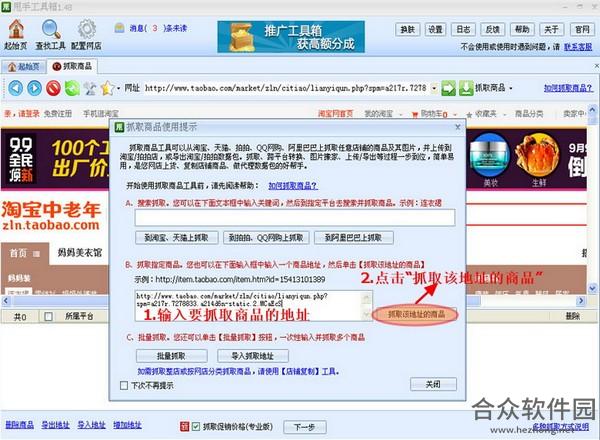Screen dimensions: 600x440
Task: Click 抓取该地址的商品 button
Action: [416, 315]
